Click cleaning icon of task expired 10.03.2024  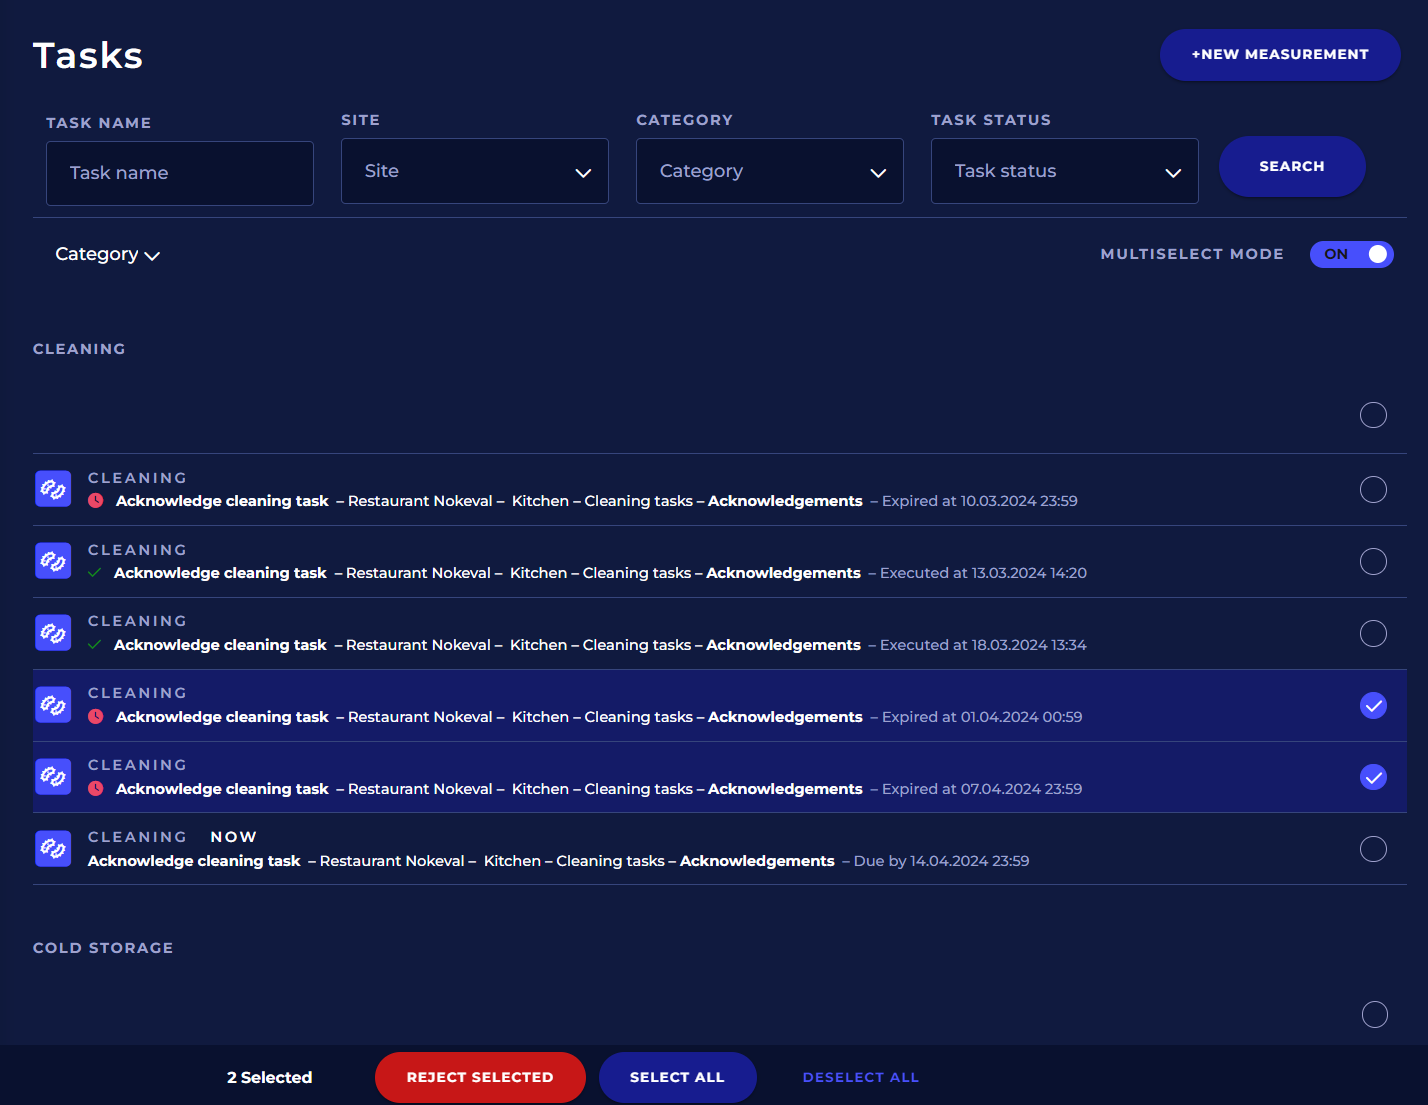pos(53,489)
